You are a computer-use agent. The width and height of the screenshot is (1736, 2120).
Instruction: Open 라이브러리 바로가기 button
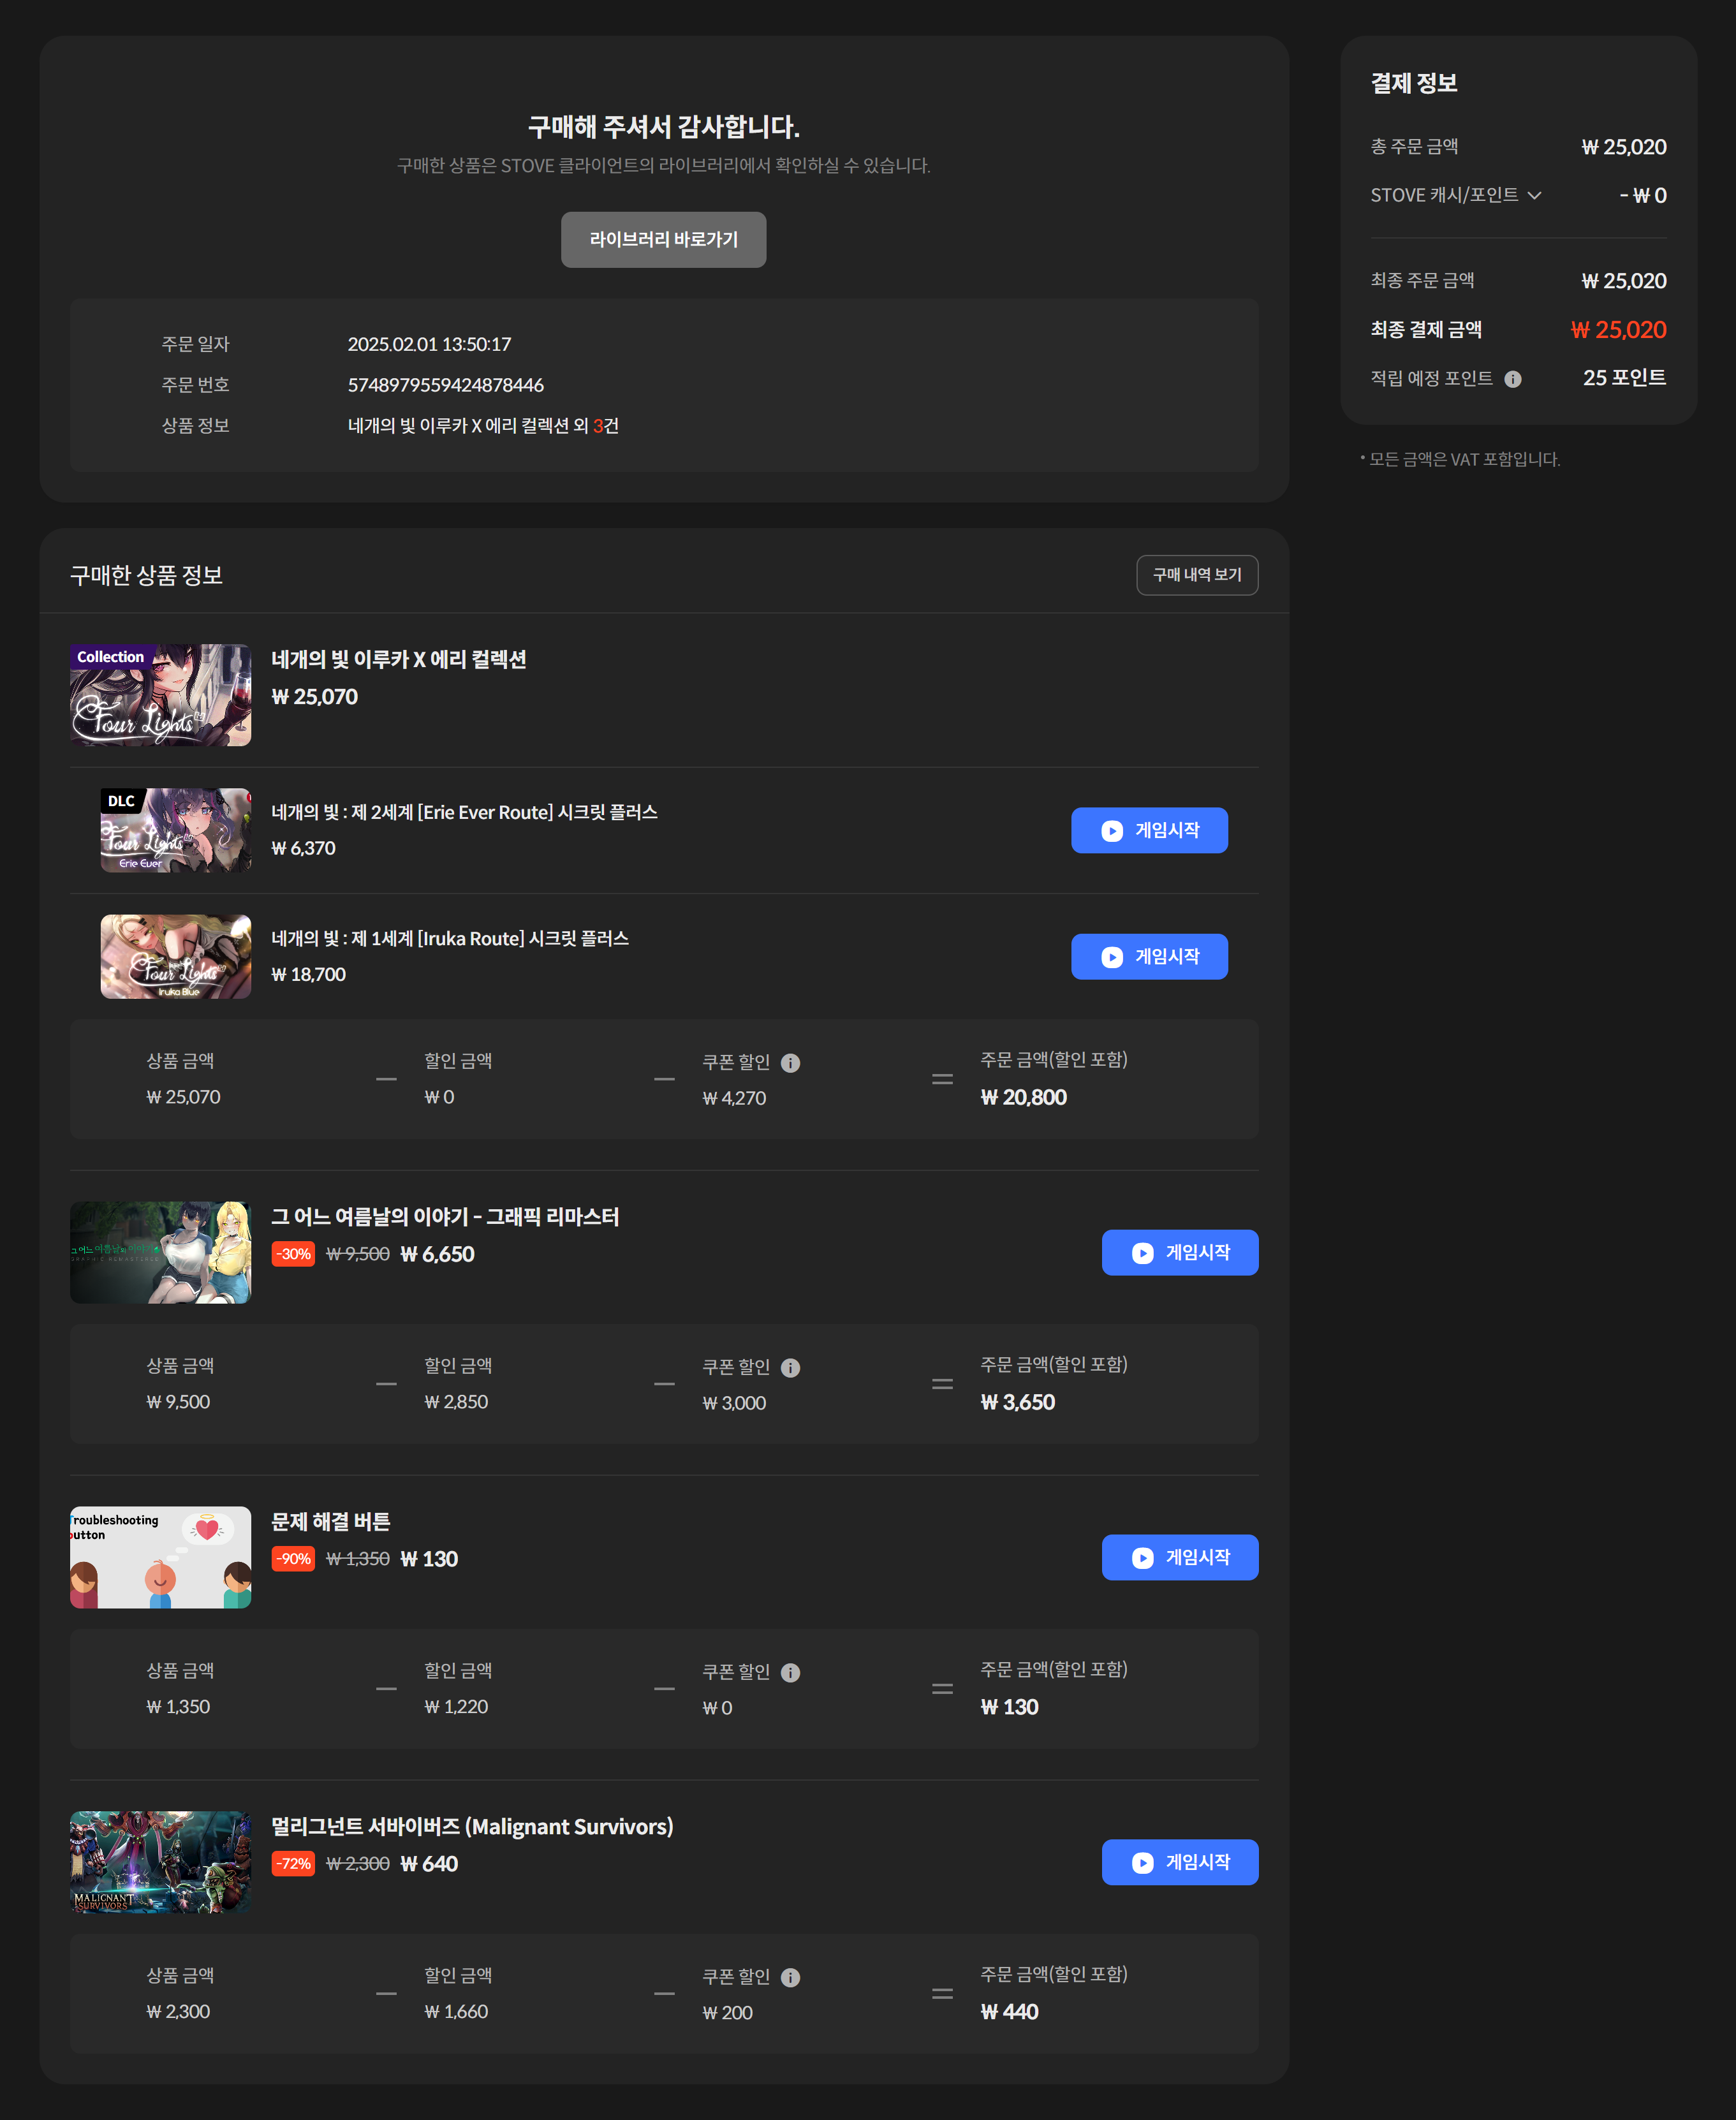(663, 240)
